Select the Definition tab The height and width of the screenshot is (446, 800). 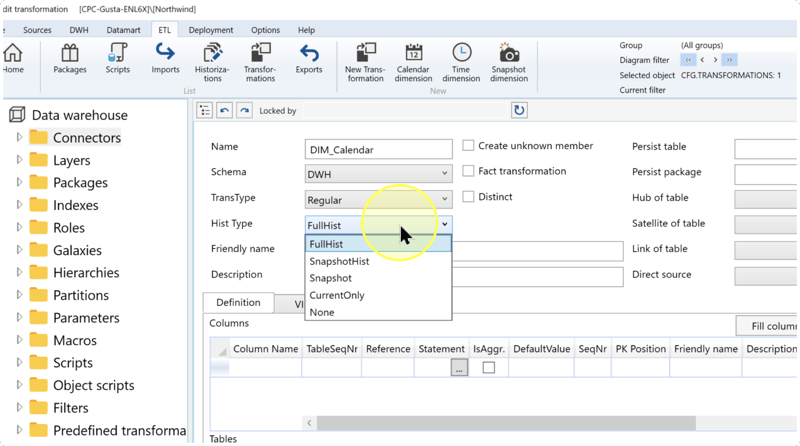point(238,303)
